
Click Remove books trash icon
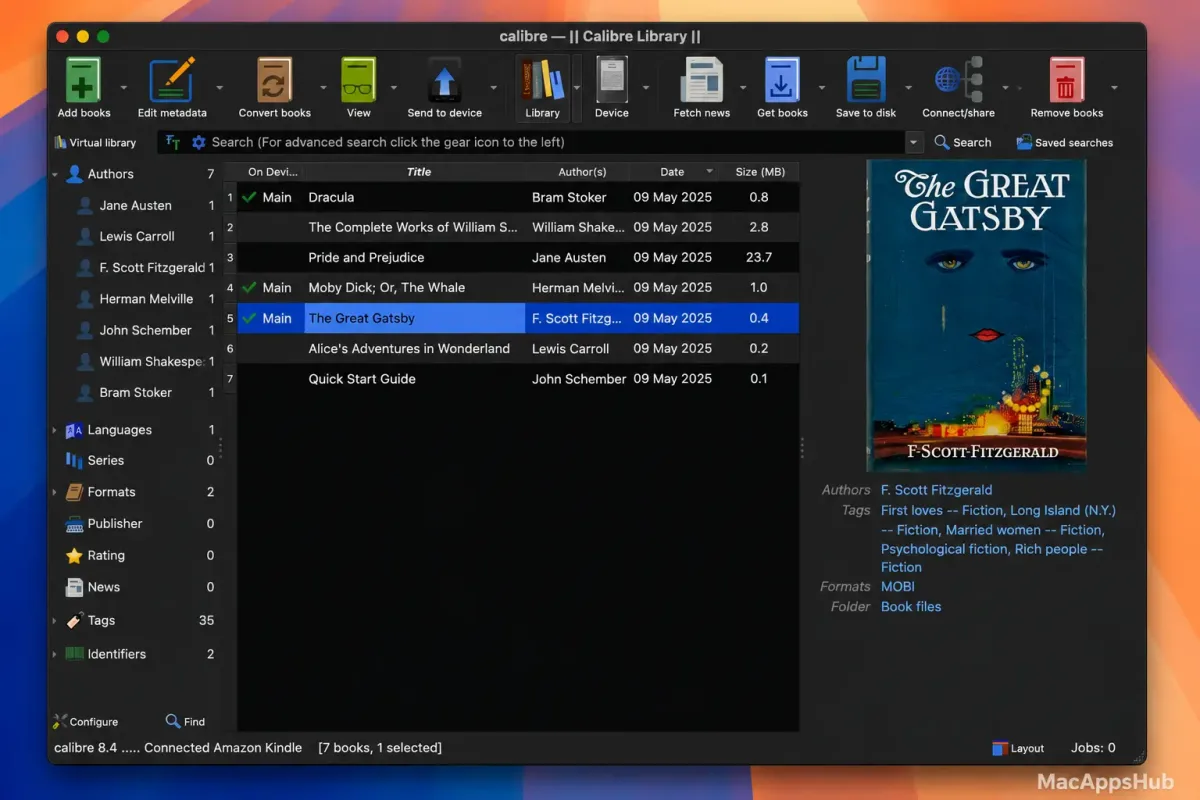click(x=1066, y=80)
